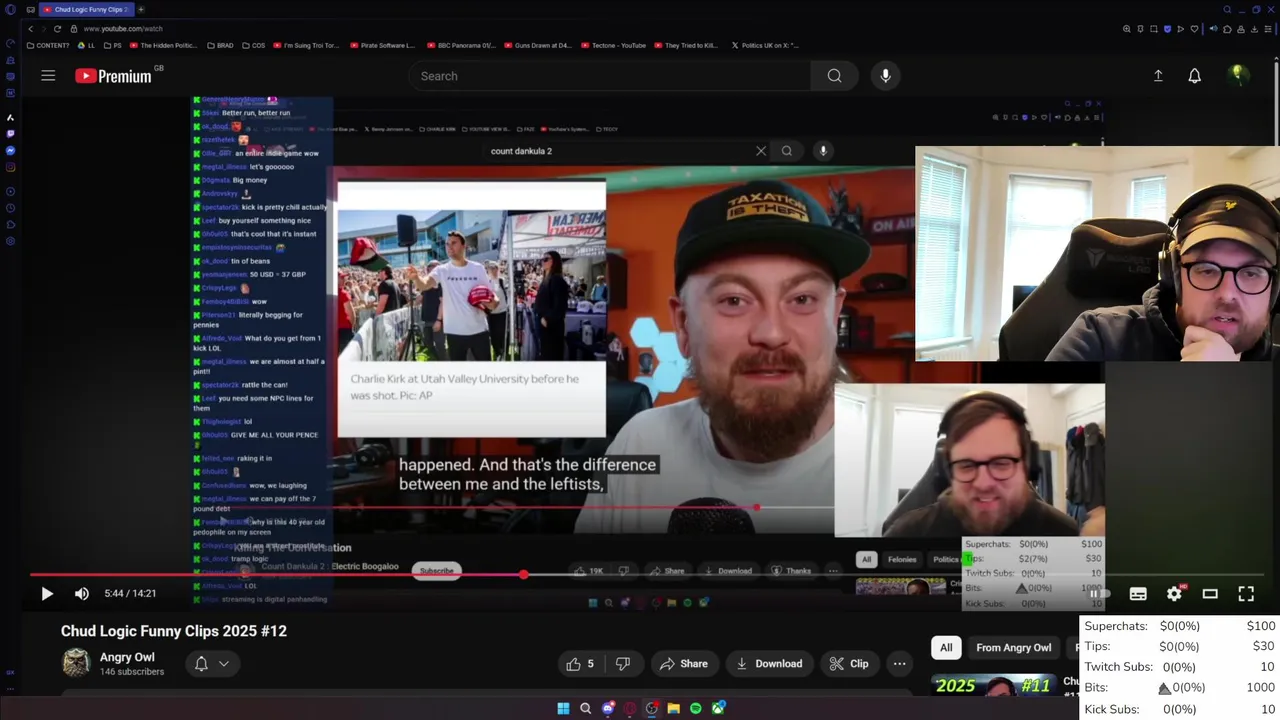Mute the video volume
This screenshot has height=720, width=1280.
[82, 594]
